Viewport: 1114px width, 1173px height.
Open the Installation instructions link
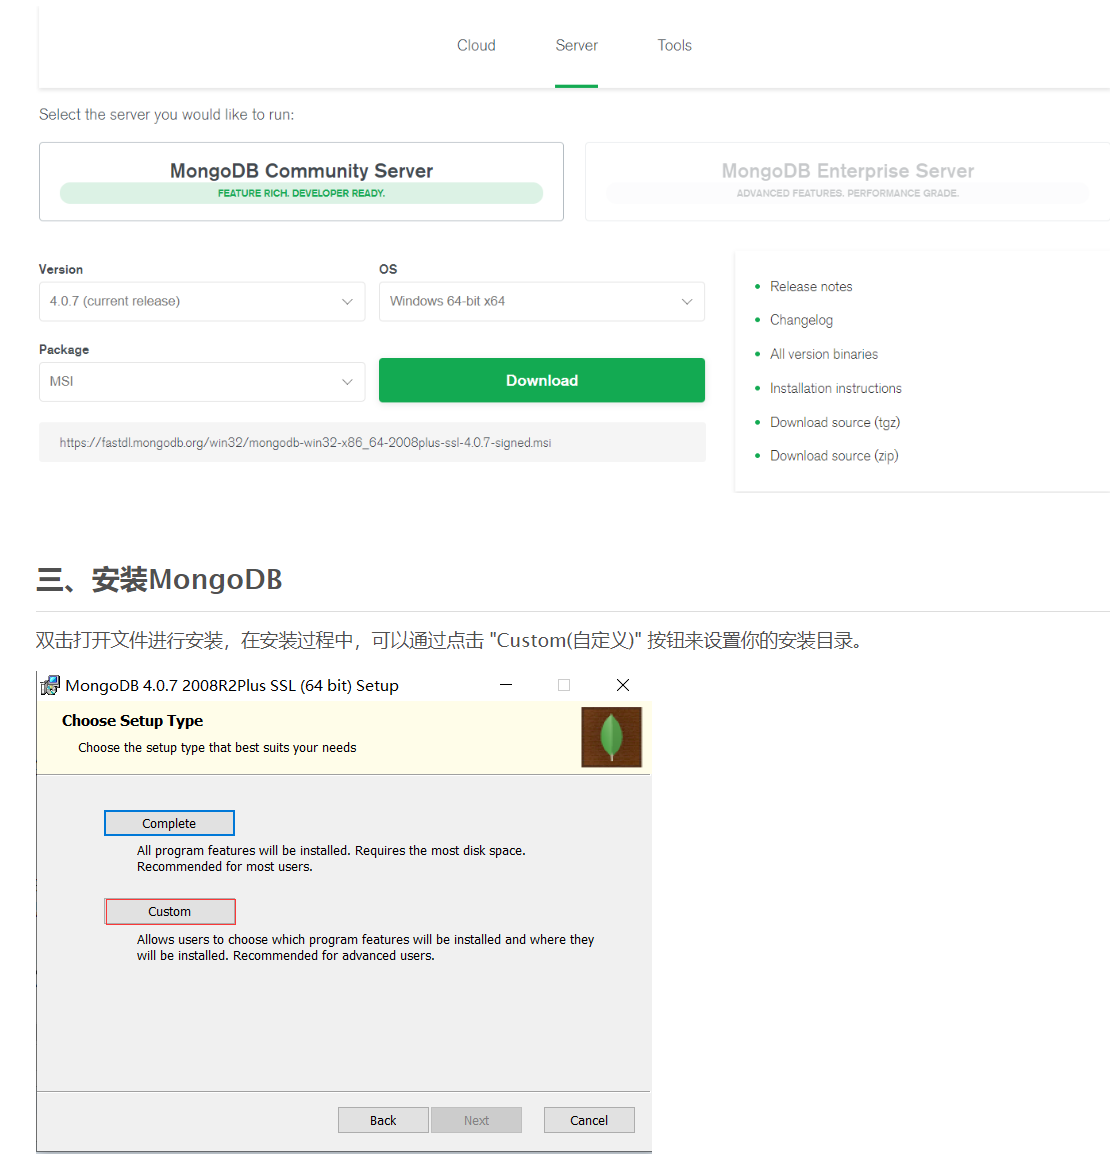click(x=836, y=388)
